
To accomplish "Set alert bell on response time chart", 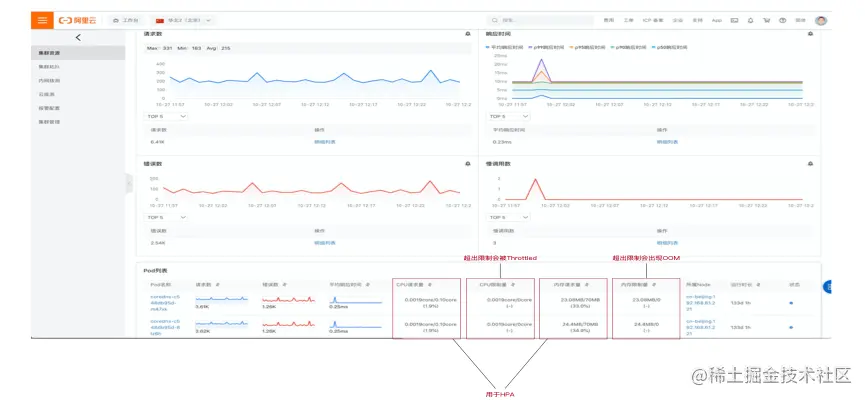I will point(810,34).
